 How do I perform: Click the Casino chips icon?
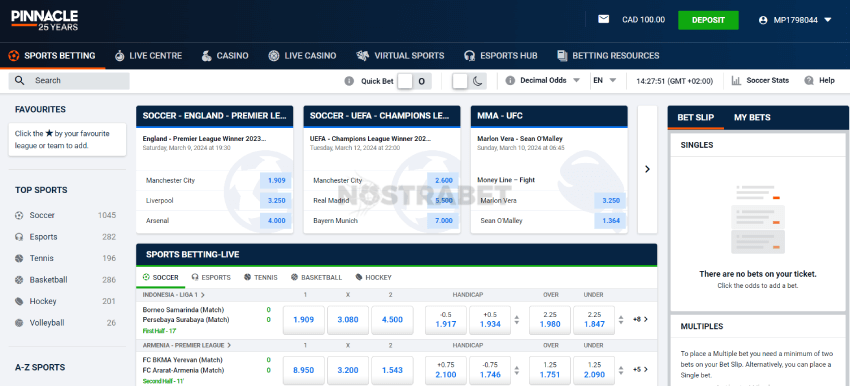click(x=207, y=55)
